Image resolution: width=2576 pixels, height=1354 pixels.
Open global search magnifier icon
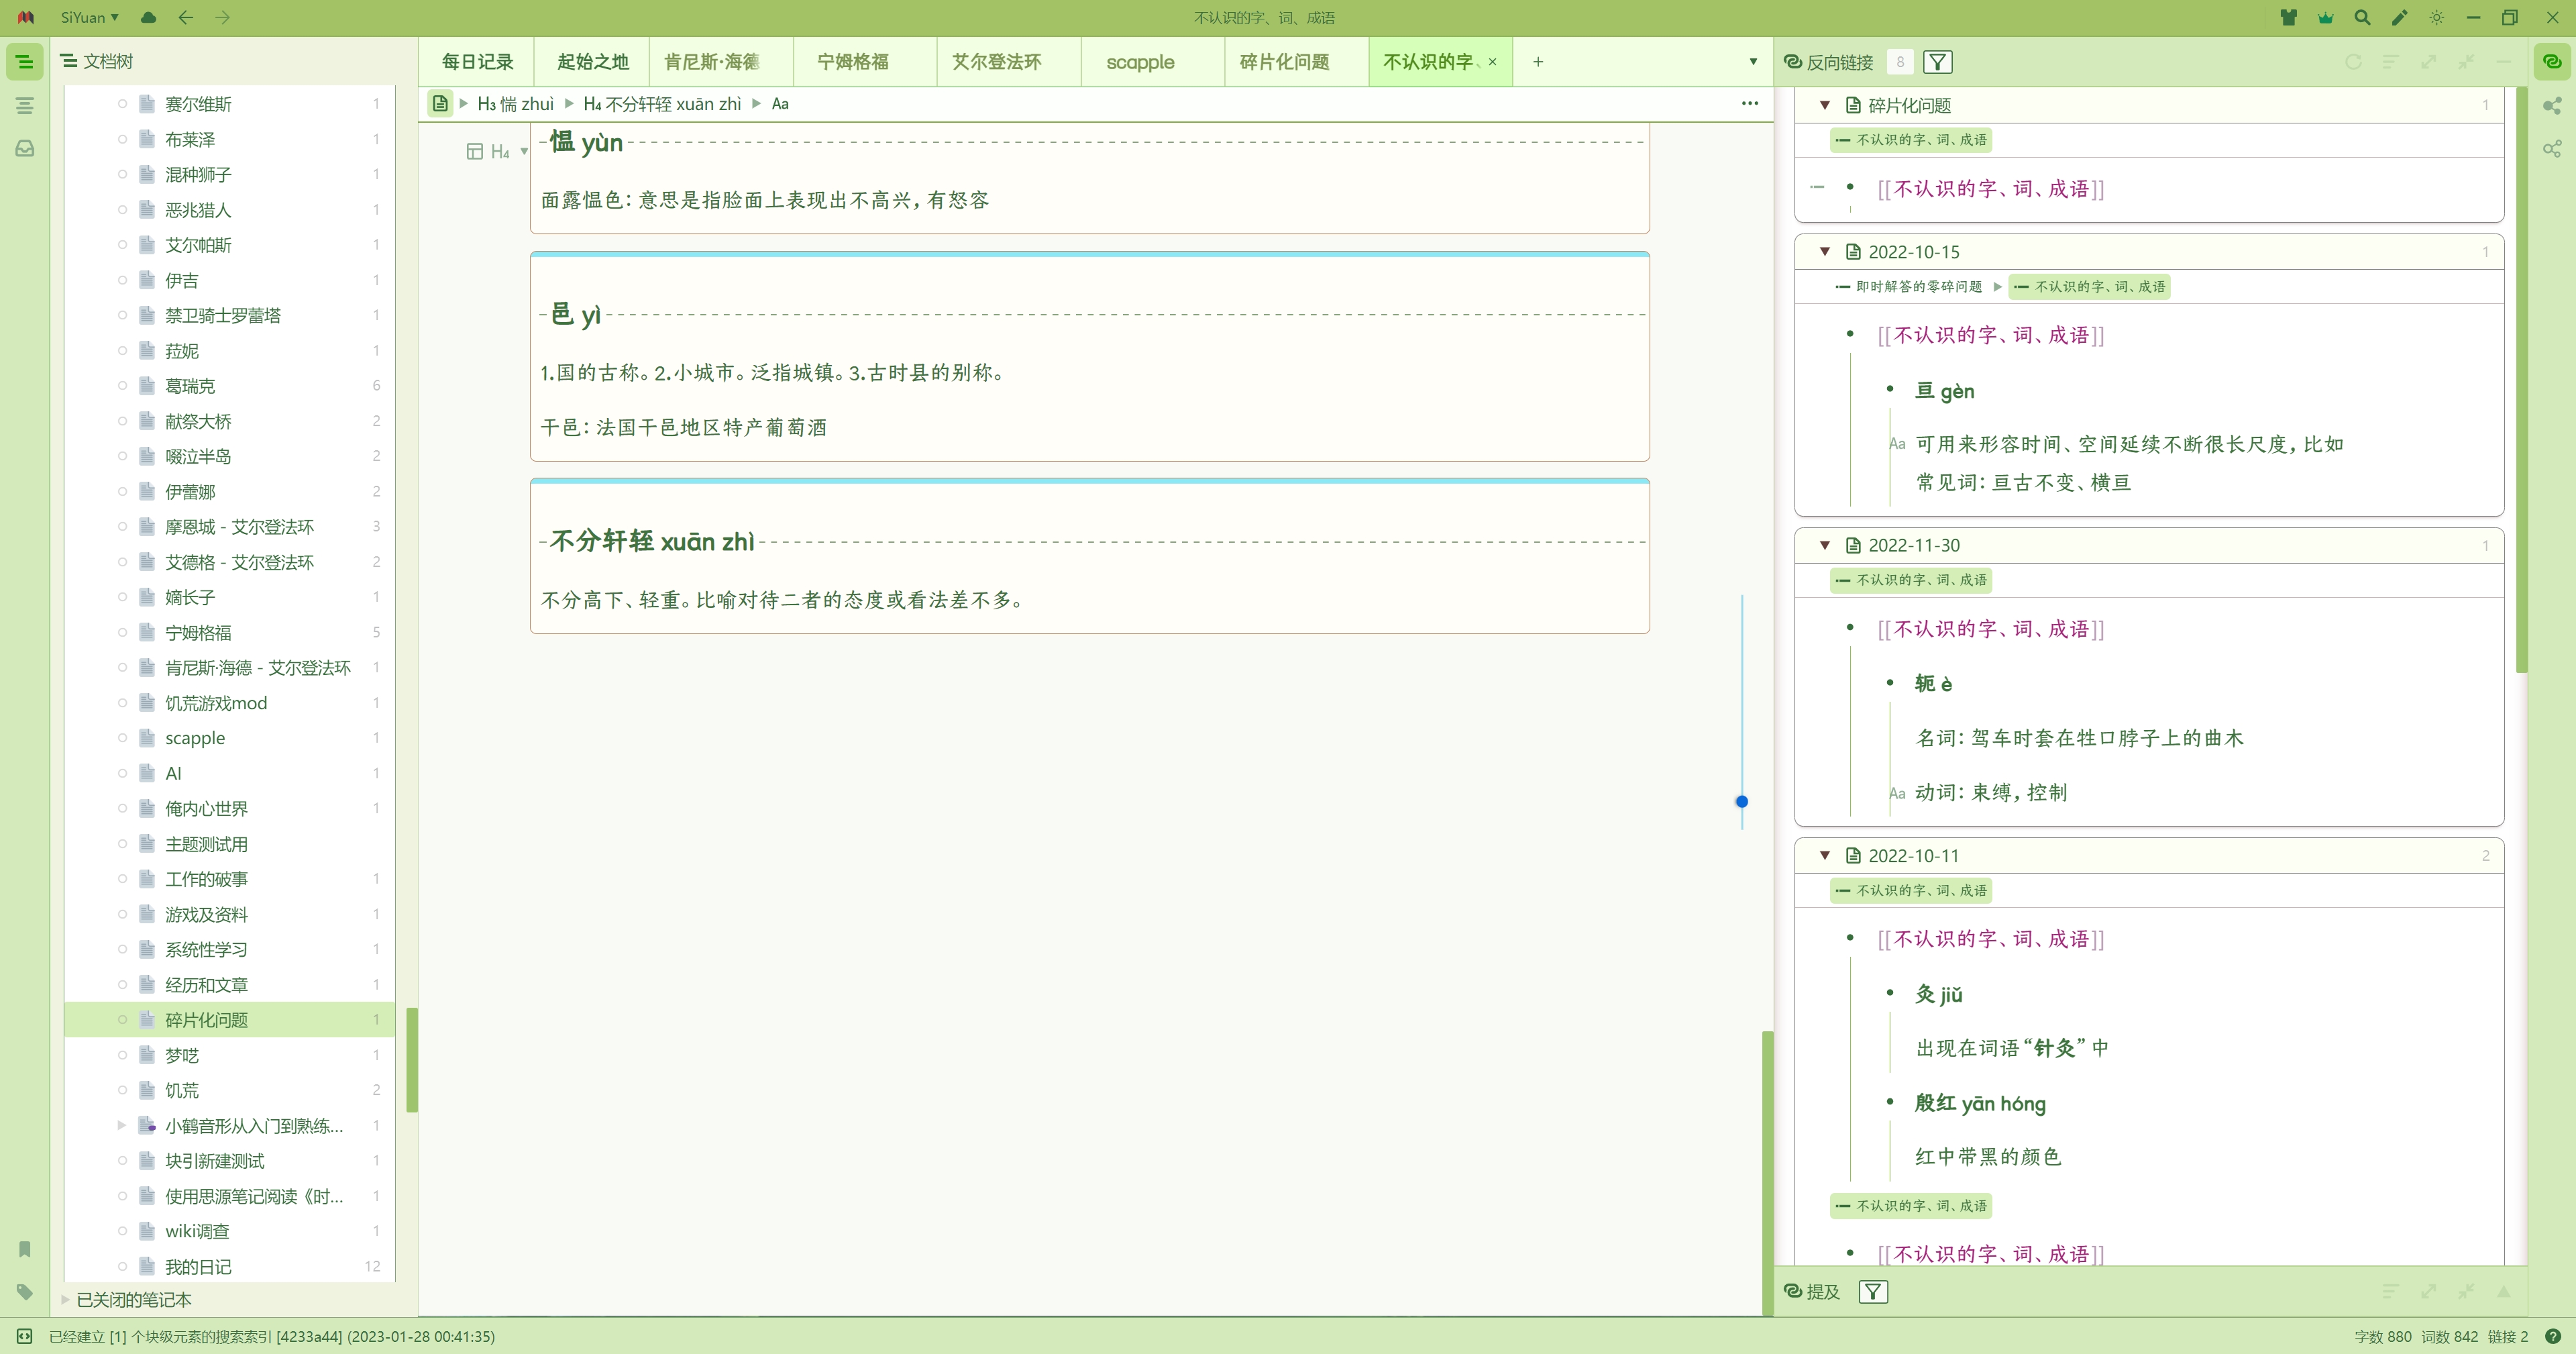2362,17
